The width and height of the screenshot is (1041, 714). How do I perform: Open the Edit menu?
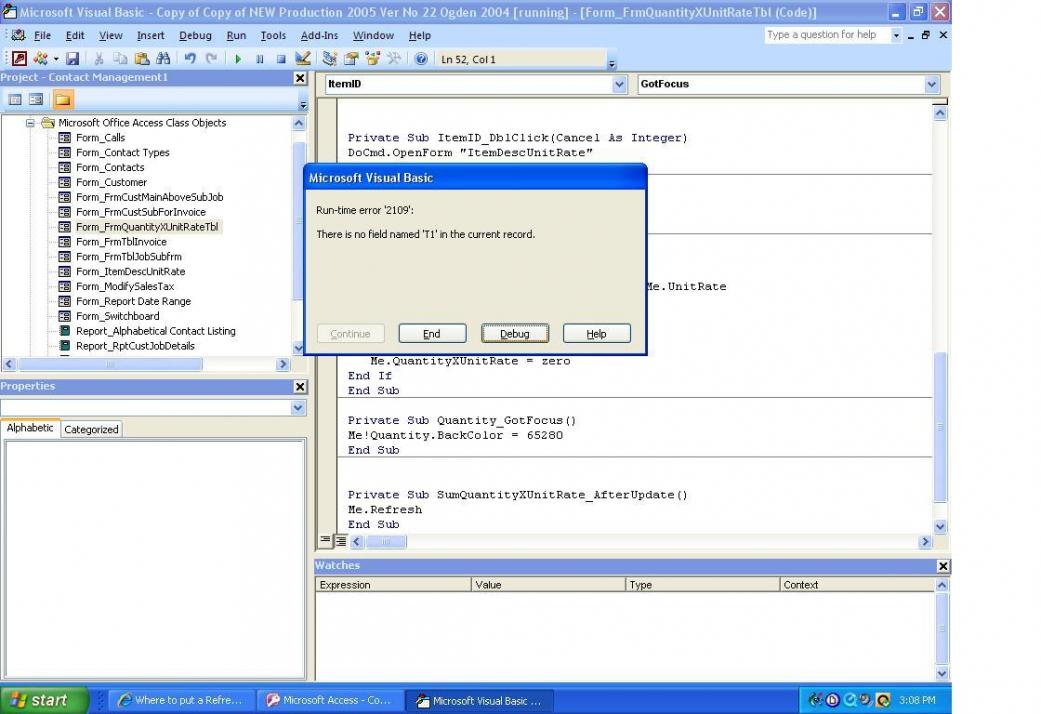pyautogui.click(x=75, y=35)
